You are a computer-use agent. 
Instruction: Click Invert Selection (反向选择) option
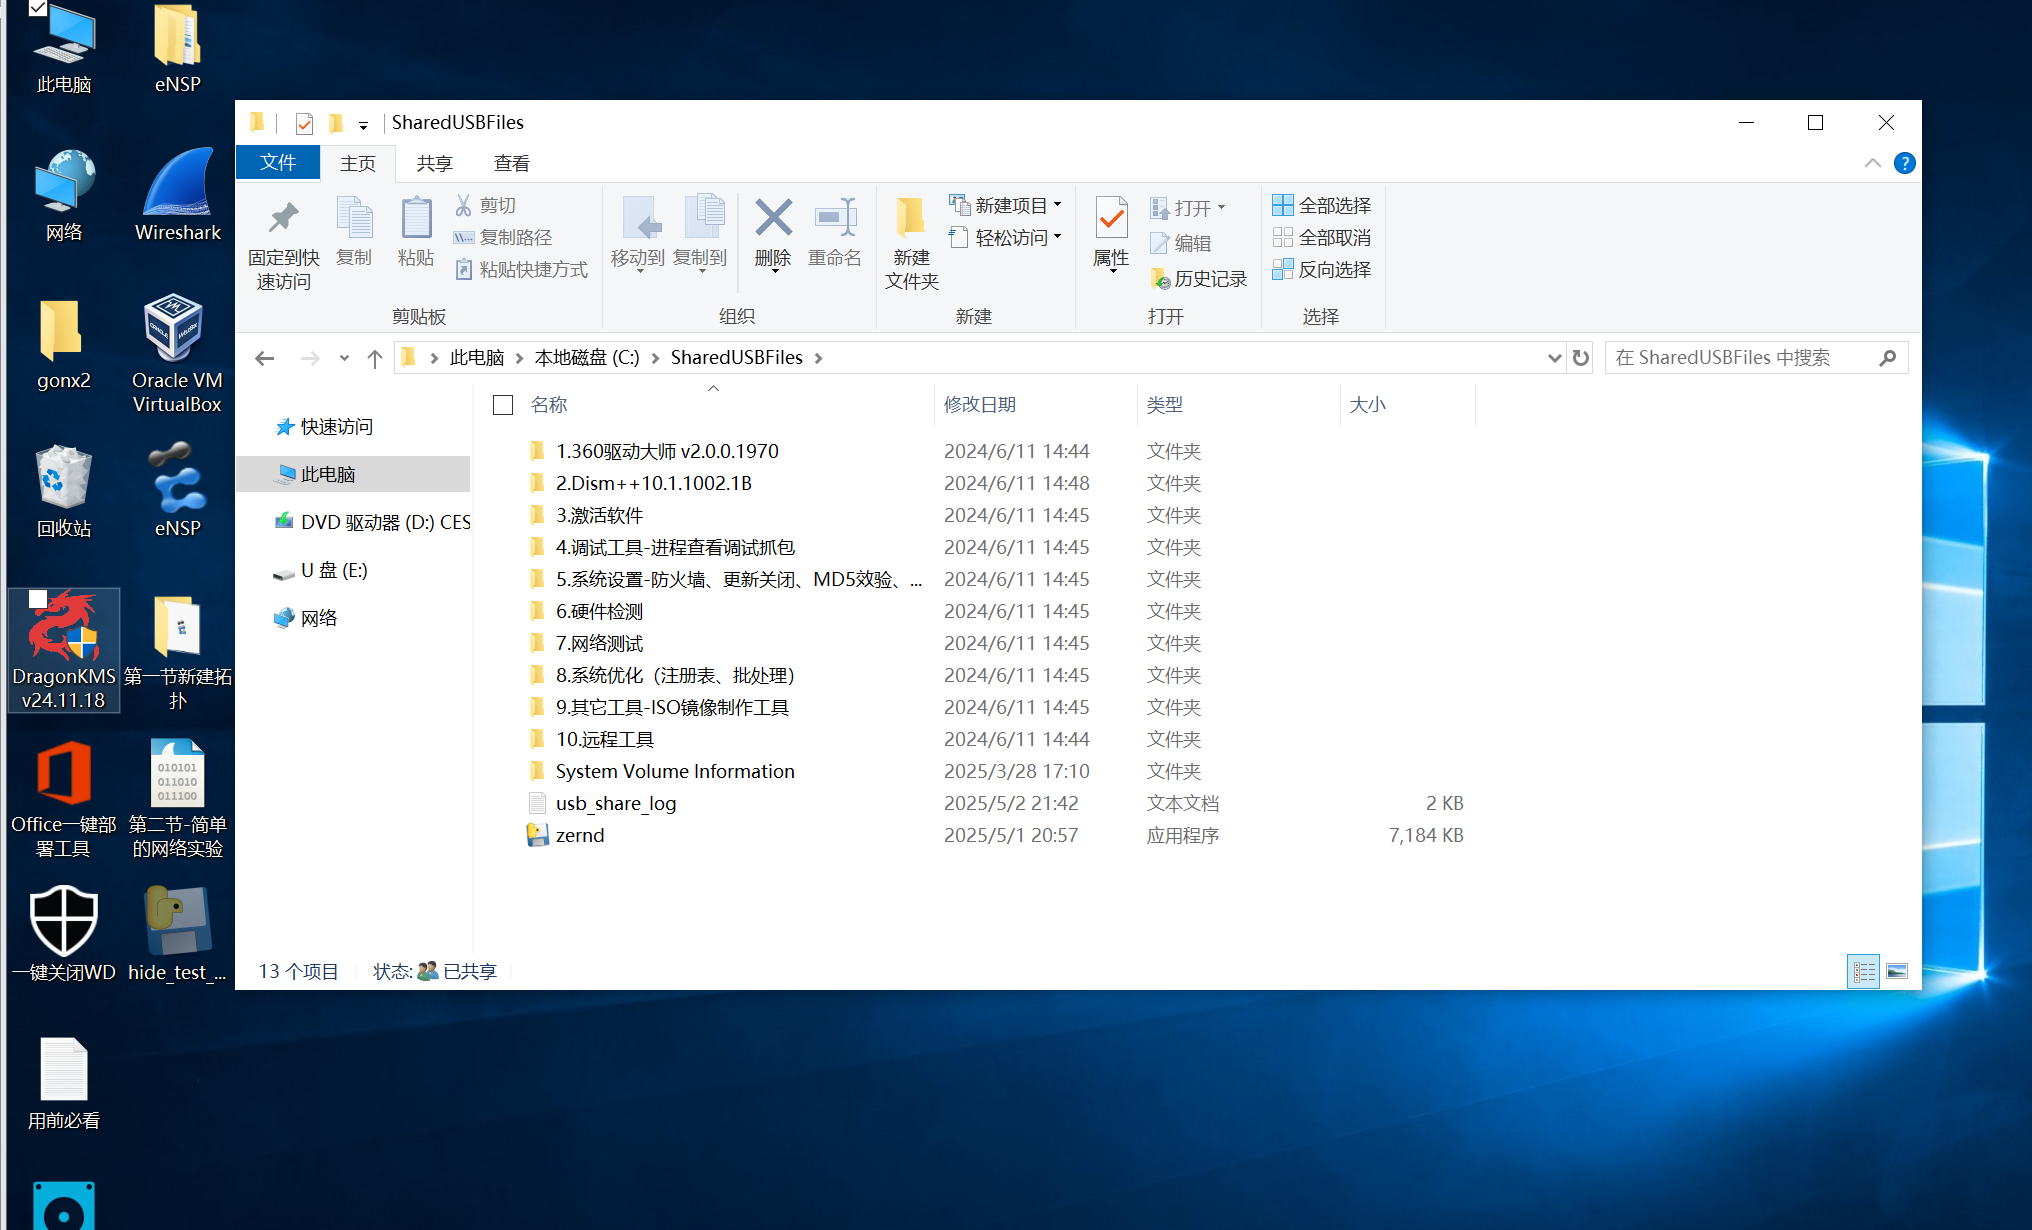click(1322, 270)
